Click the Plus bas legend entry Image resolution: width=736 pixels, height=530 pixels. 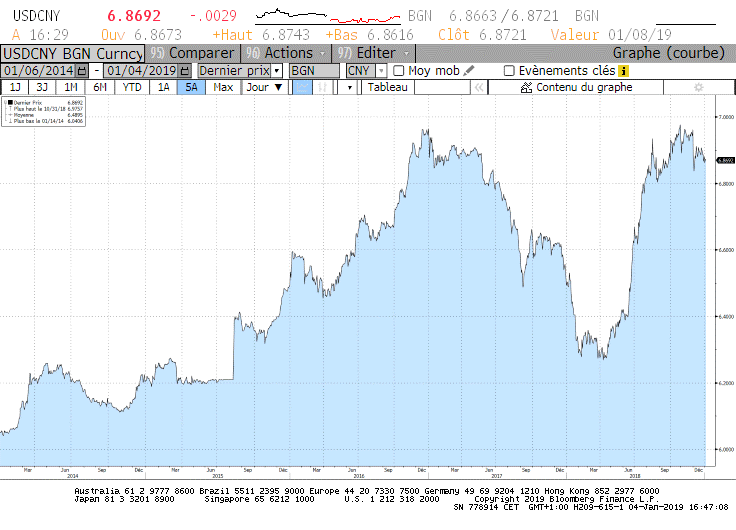tap(44, 121)
